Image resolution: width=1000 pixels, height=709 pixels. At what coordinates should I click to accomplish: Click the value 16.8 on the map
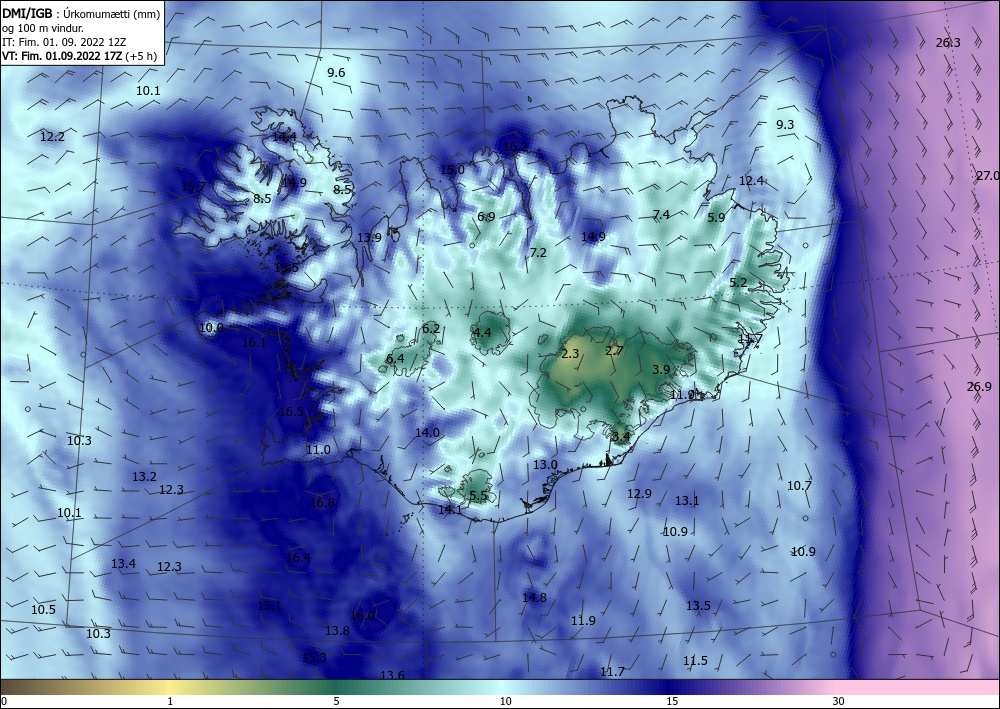pyautogui.click(x=322, y=502)
